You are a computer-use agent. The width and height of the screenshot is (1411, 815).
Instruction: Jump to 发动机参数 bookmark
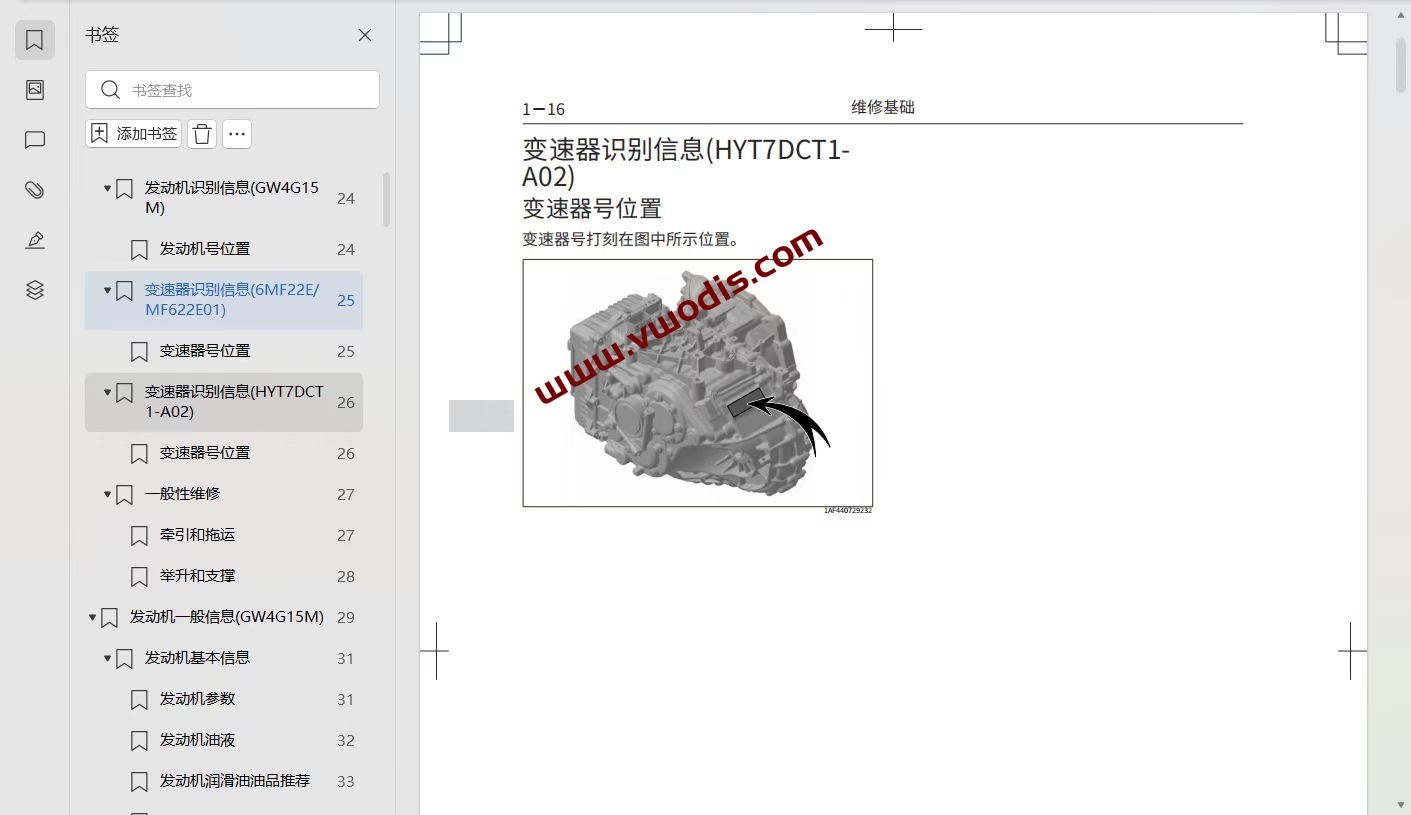coord(197,699)
